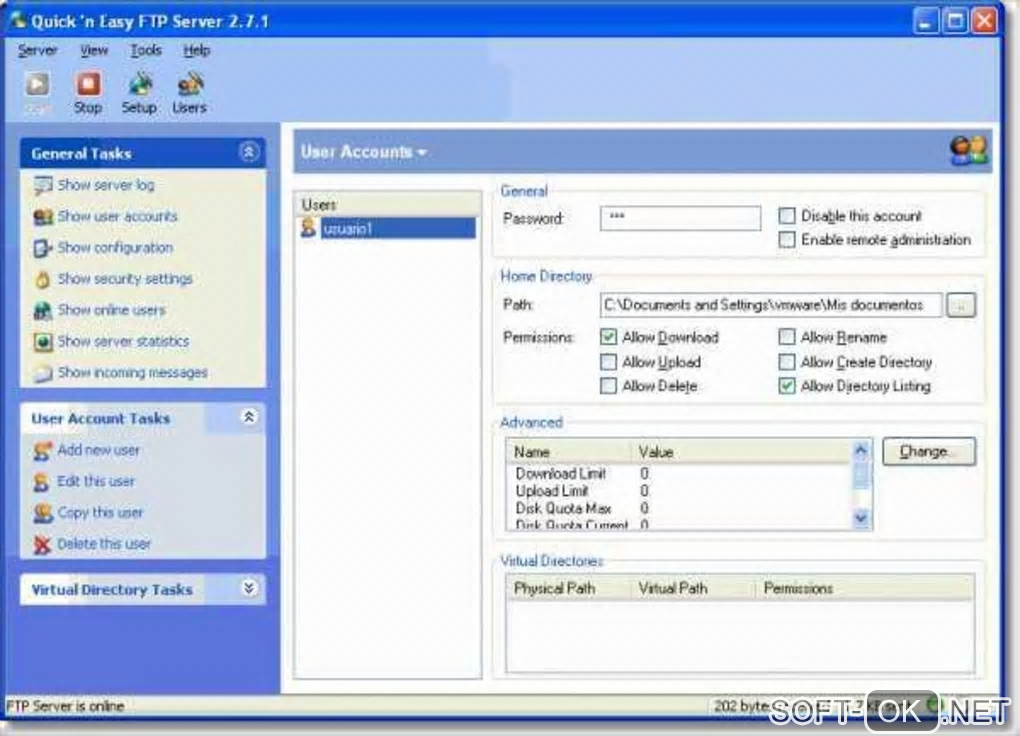This screenshot has width=1020, height=736.
Task: Click the Start server toolbar icon
Action: (x=37, y=85)
